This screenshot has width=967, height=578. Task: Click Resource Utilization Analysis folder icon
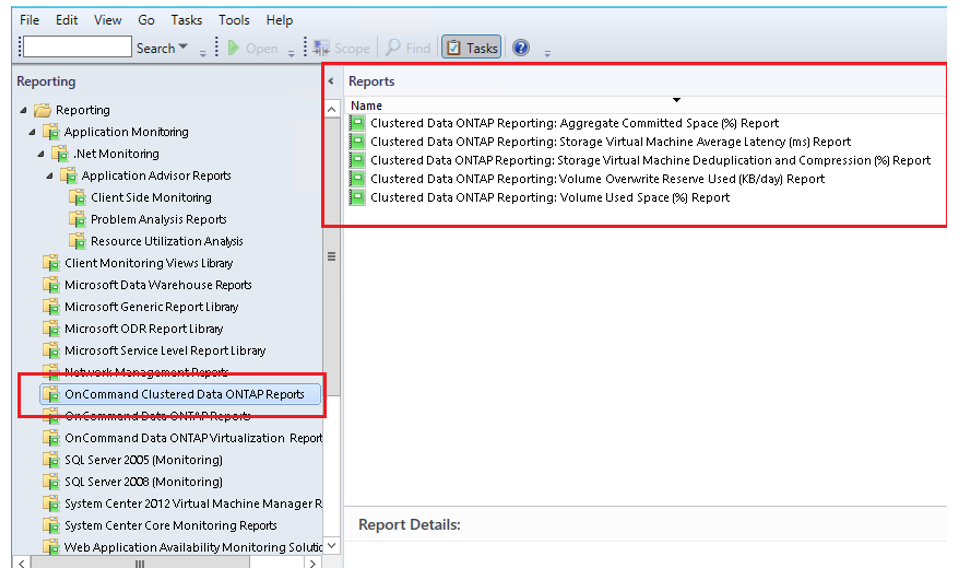point(78,241)
